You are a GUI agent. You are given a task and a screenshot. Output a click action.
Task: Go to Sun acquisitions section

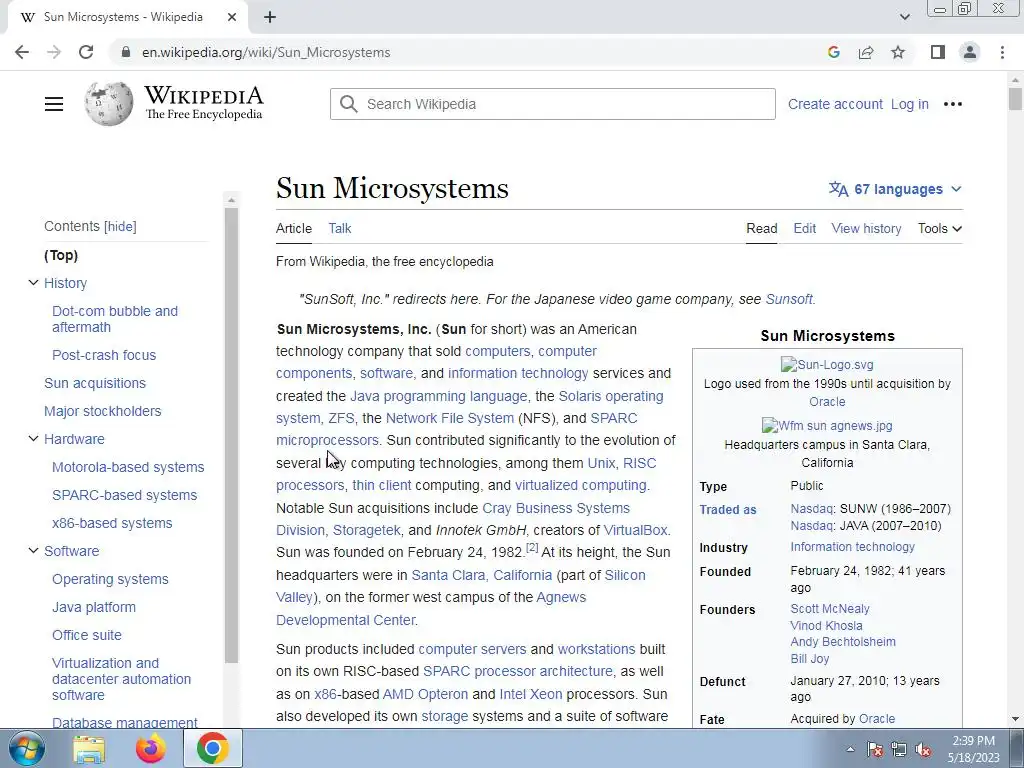click(95, 383)
